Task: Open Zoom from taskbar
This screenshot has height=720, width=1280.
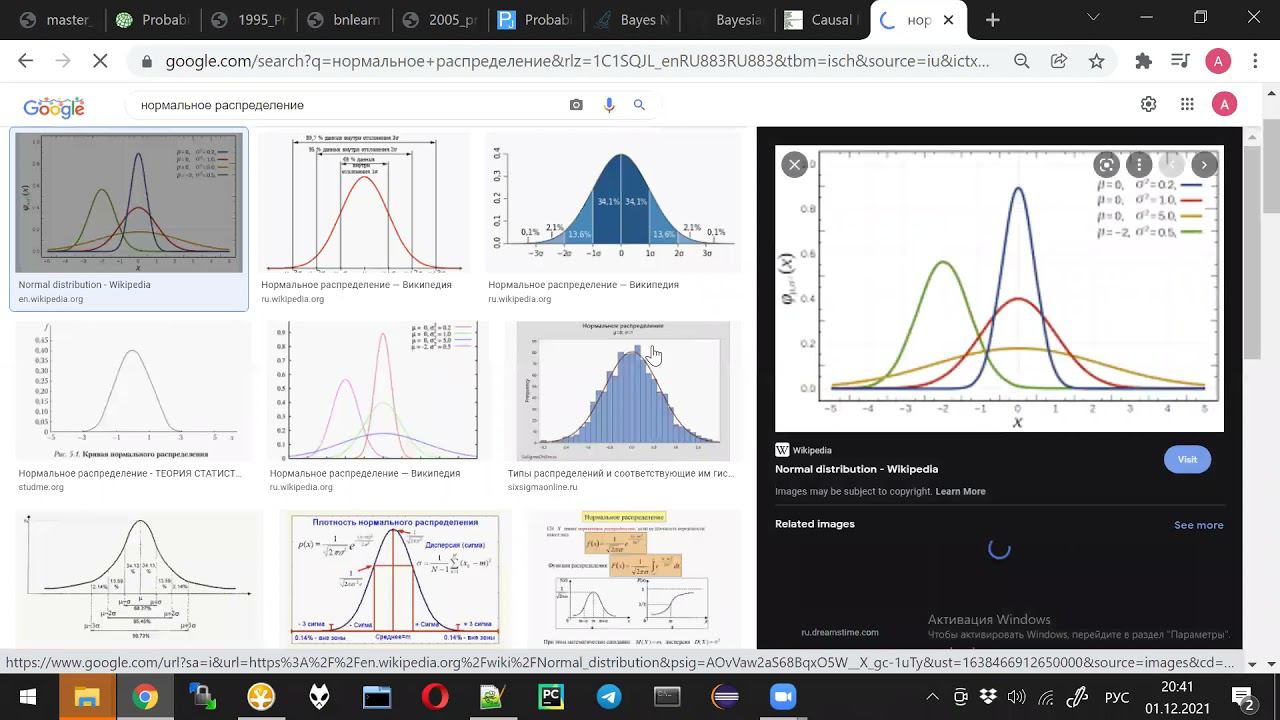Action: click(x=783, y=697)
